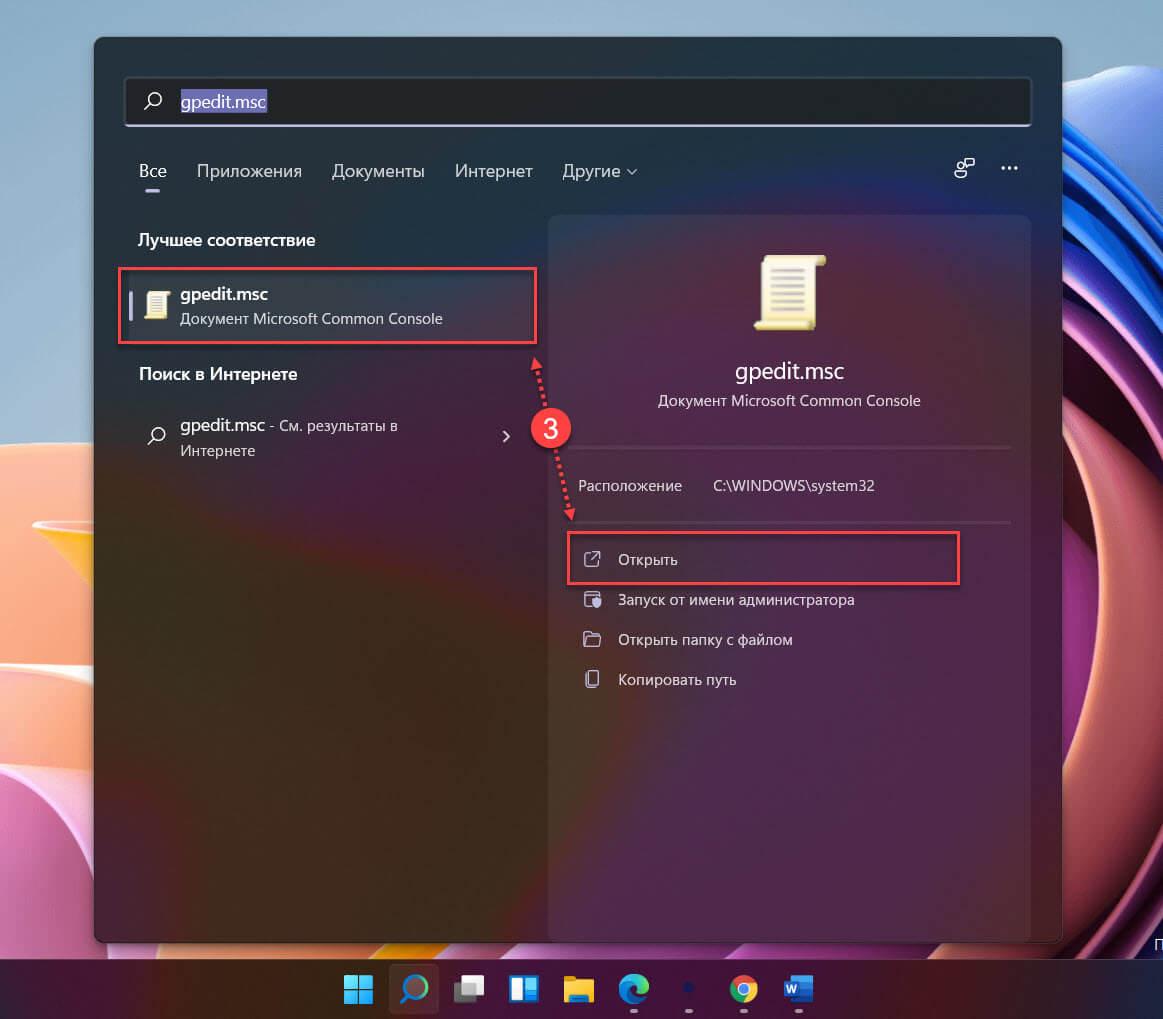Select the gpedit.msc best match result
Image resolution: width=1163 pixels, height=1019 pixels.
(328, 306)
